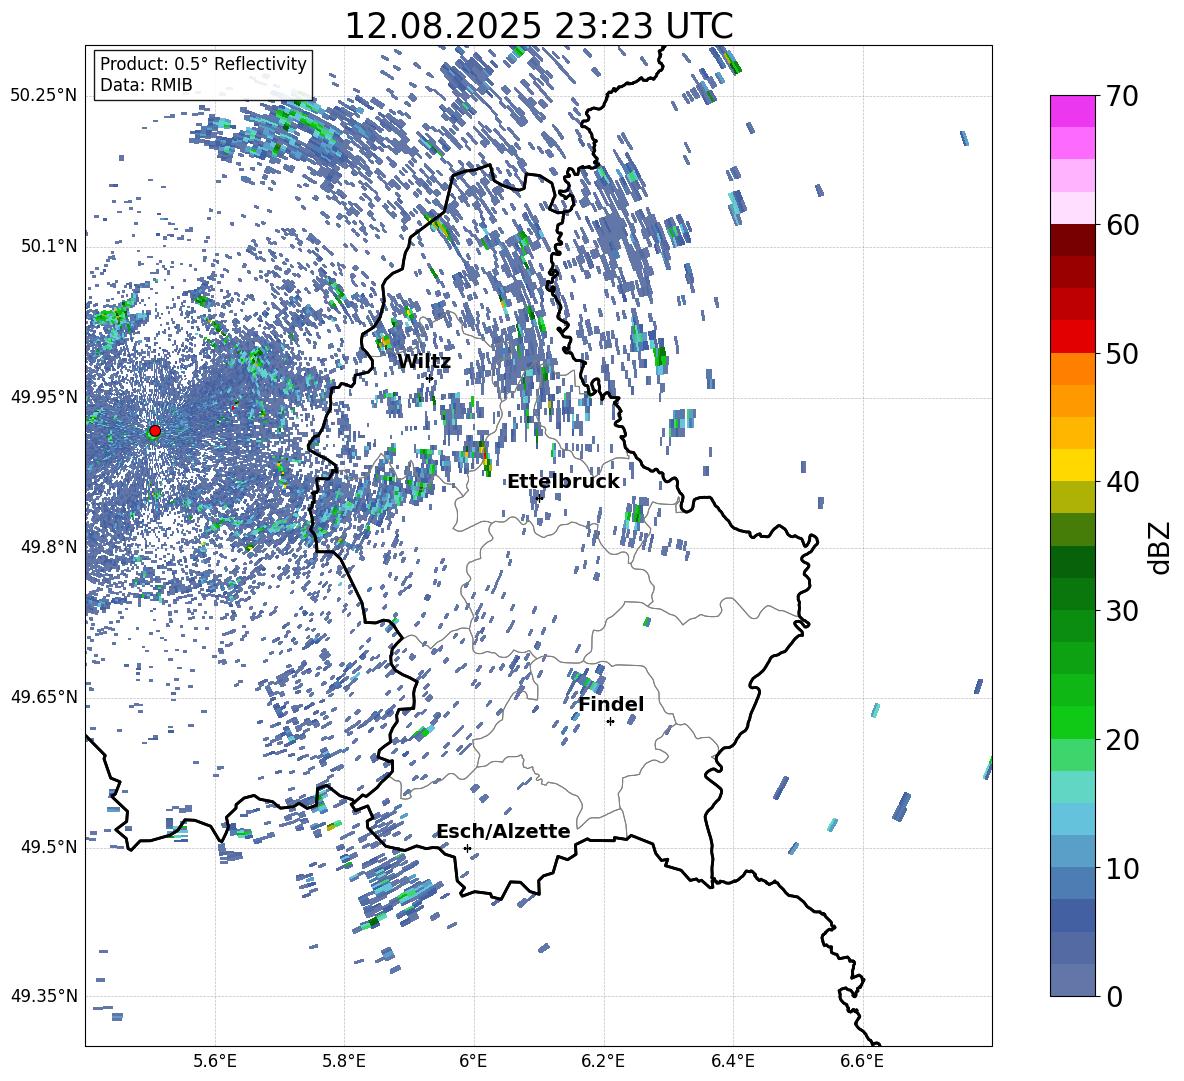The height and width of the screenshot is (1081, 1184).
Task: Click the darkest green colorbar band above 30
Action: point(1072,562)
